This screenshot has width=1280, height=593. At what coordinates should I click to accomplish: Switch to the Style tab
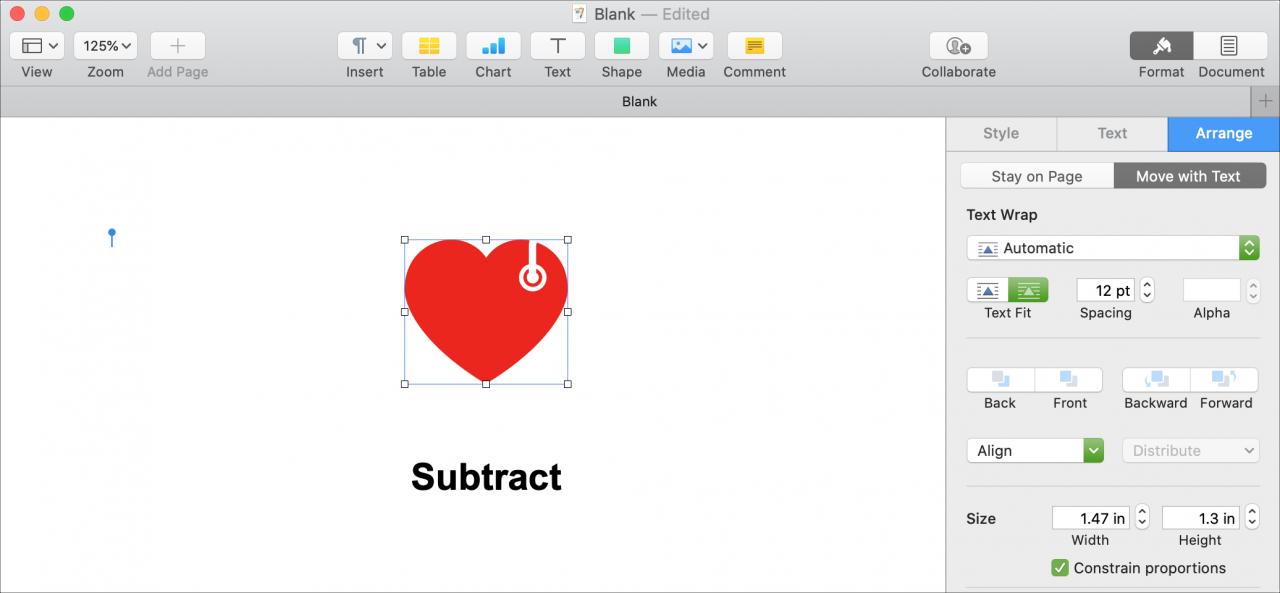click(1001, 134)
